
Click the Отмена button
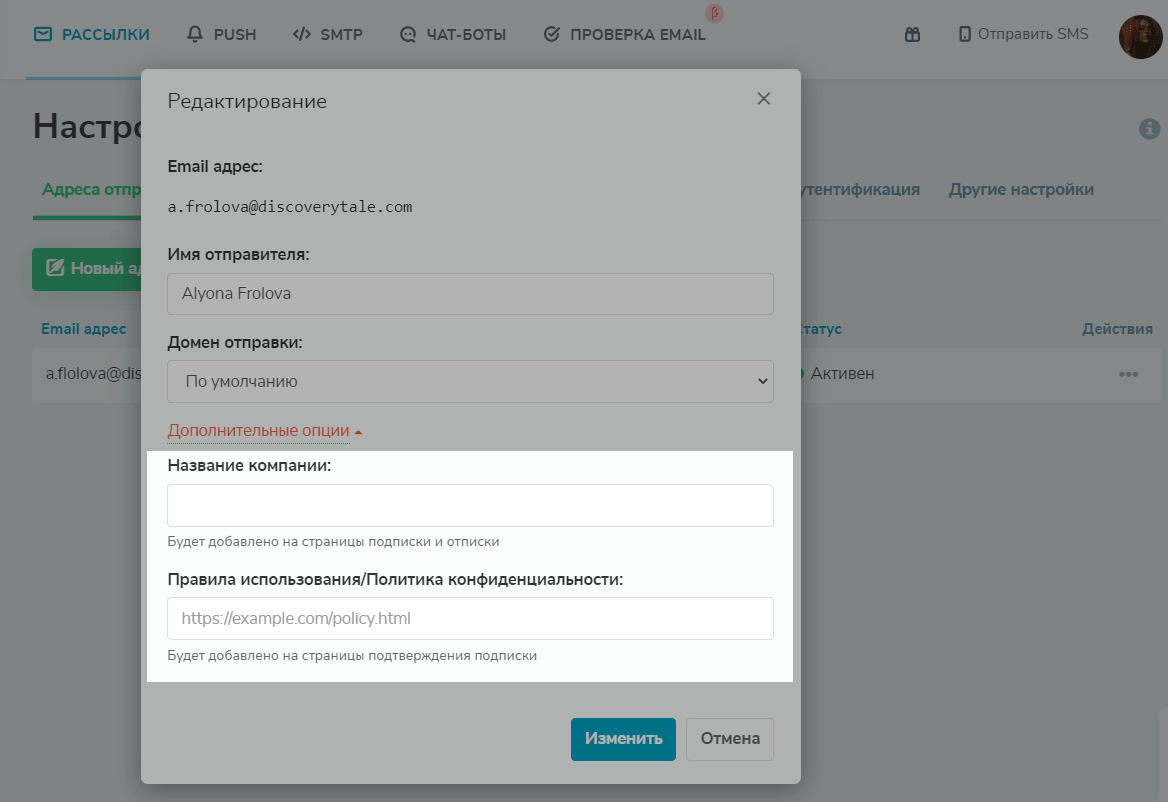coord(730,739)
